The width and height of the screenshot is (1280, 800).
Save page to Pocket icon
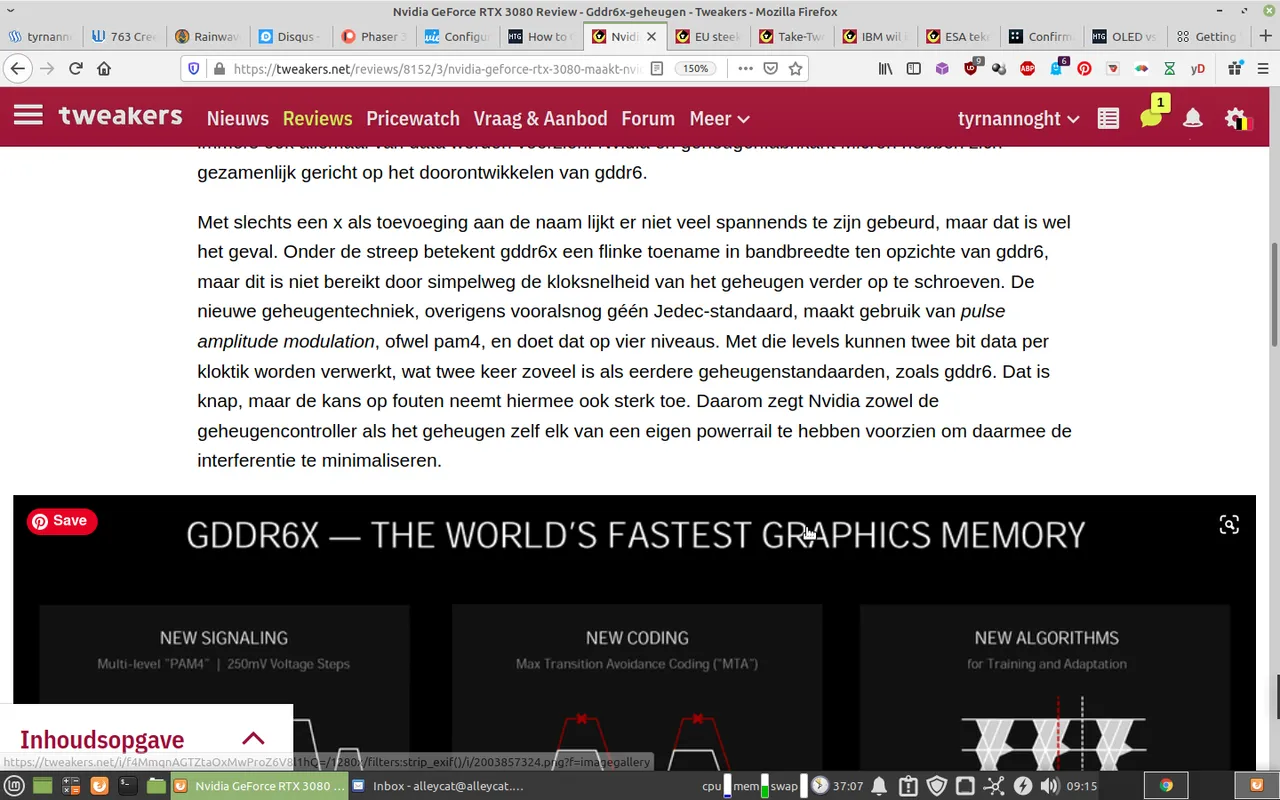pyautogui.click(x=771, y=69)
